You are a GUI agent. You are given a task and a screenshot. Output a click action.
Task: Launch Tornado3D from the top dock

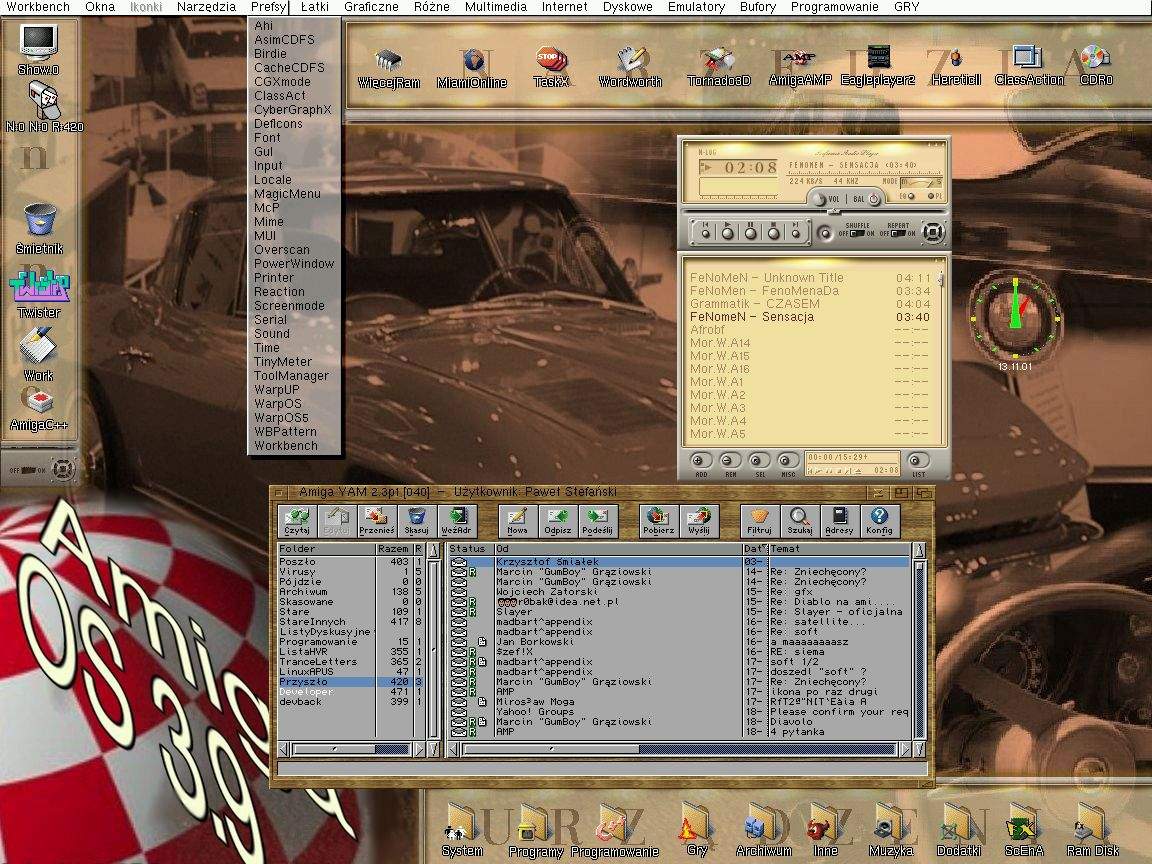(x=719, y=68)
